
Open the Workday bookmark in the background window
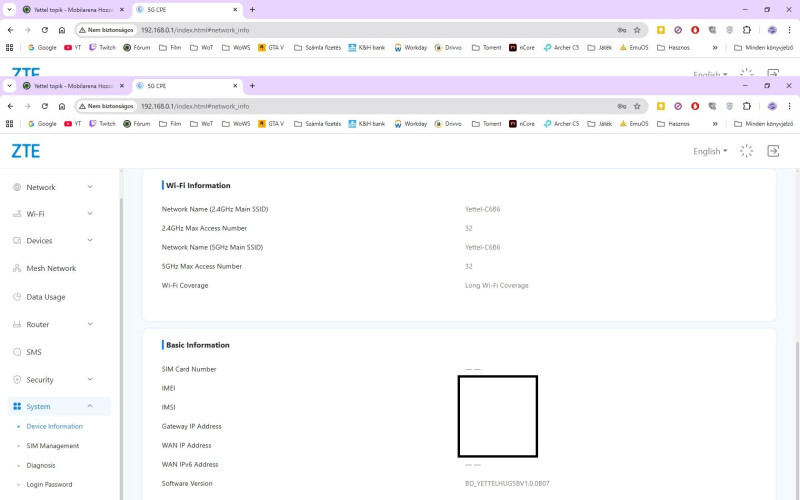click(410, 47)
